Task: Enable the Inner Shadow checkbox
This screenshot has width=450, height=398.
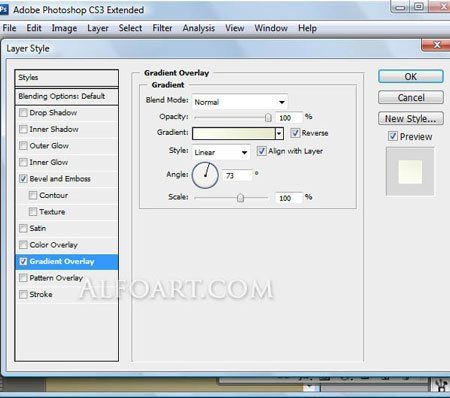Action: [x=23, y=129]
